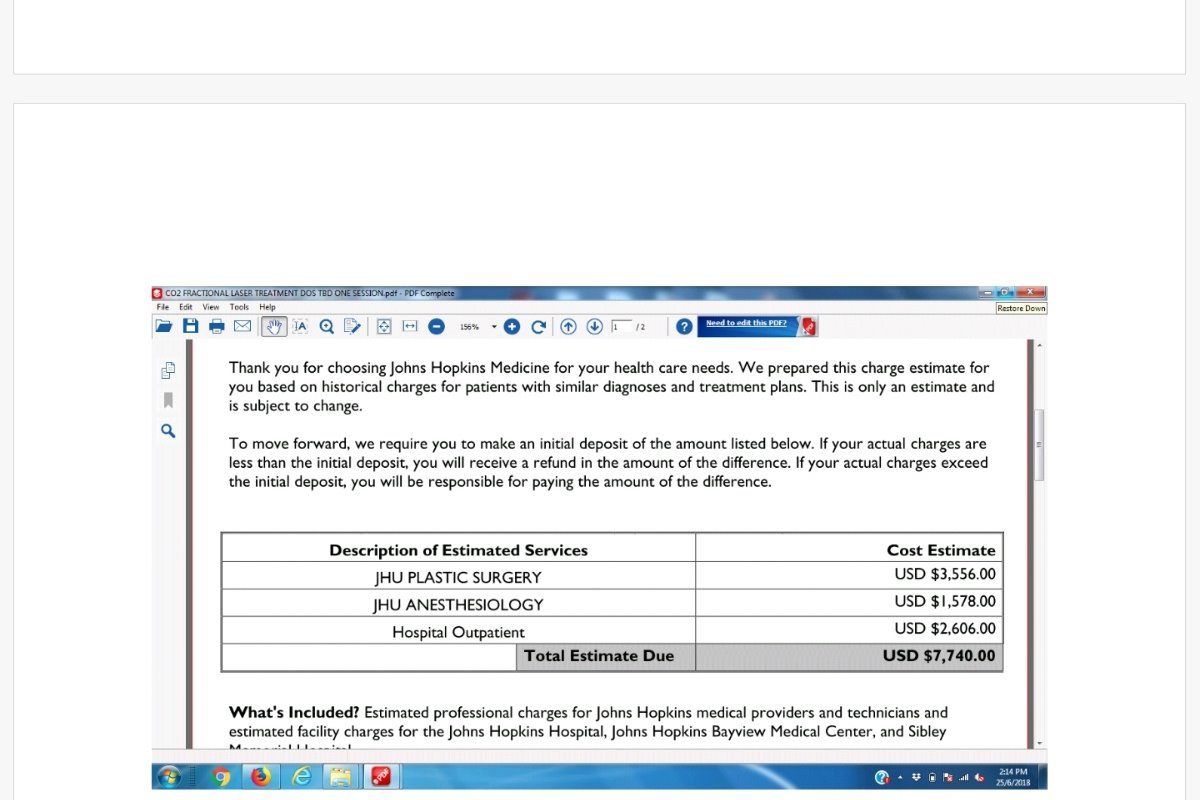Image resolution: width=1200 pixels, height=800 pixels.
Task: Go to the previous page
Action: (x=568, y=326)
